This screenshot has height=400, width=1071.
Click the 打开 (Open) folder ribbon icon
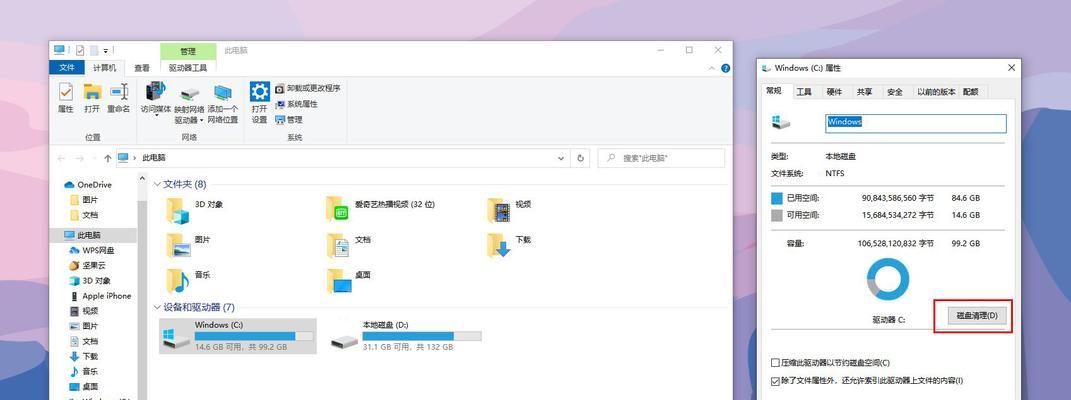(92, 98)
